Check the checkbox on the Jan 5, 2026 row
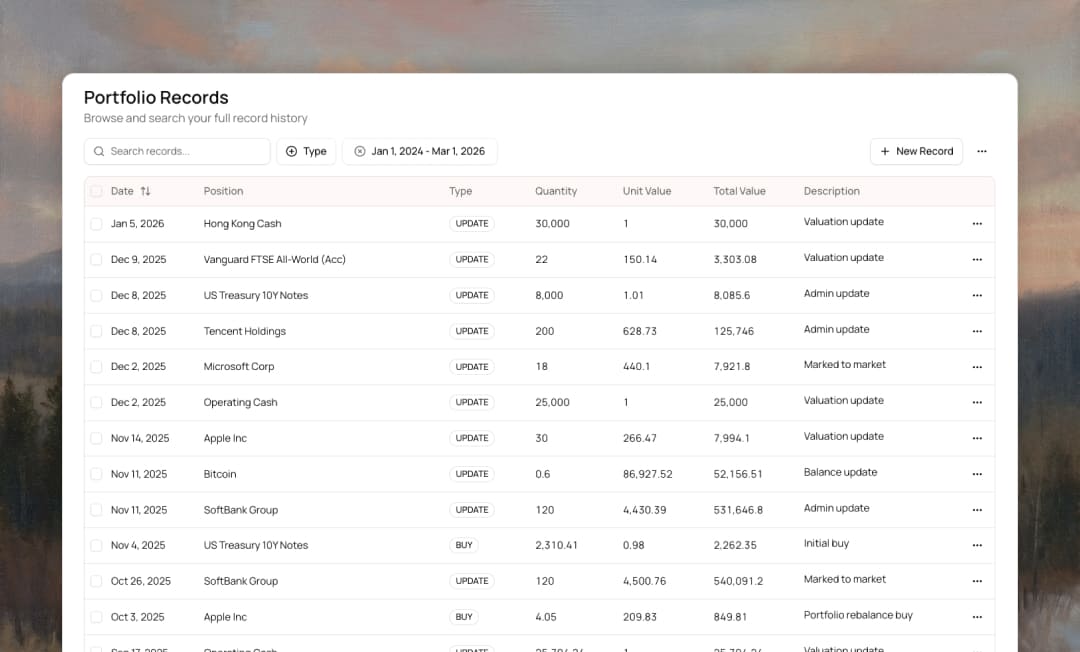Viewport: 1080px width, 652px height. pos(96,223)
